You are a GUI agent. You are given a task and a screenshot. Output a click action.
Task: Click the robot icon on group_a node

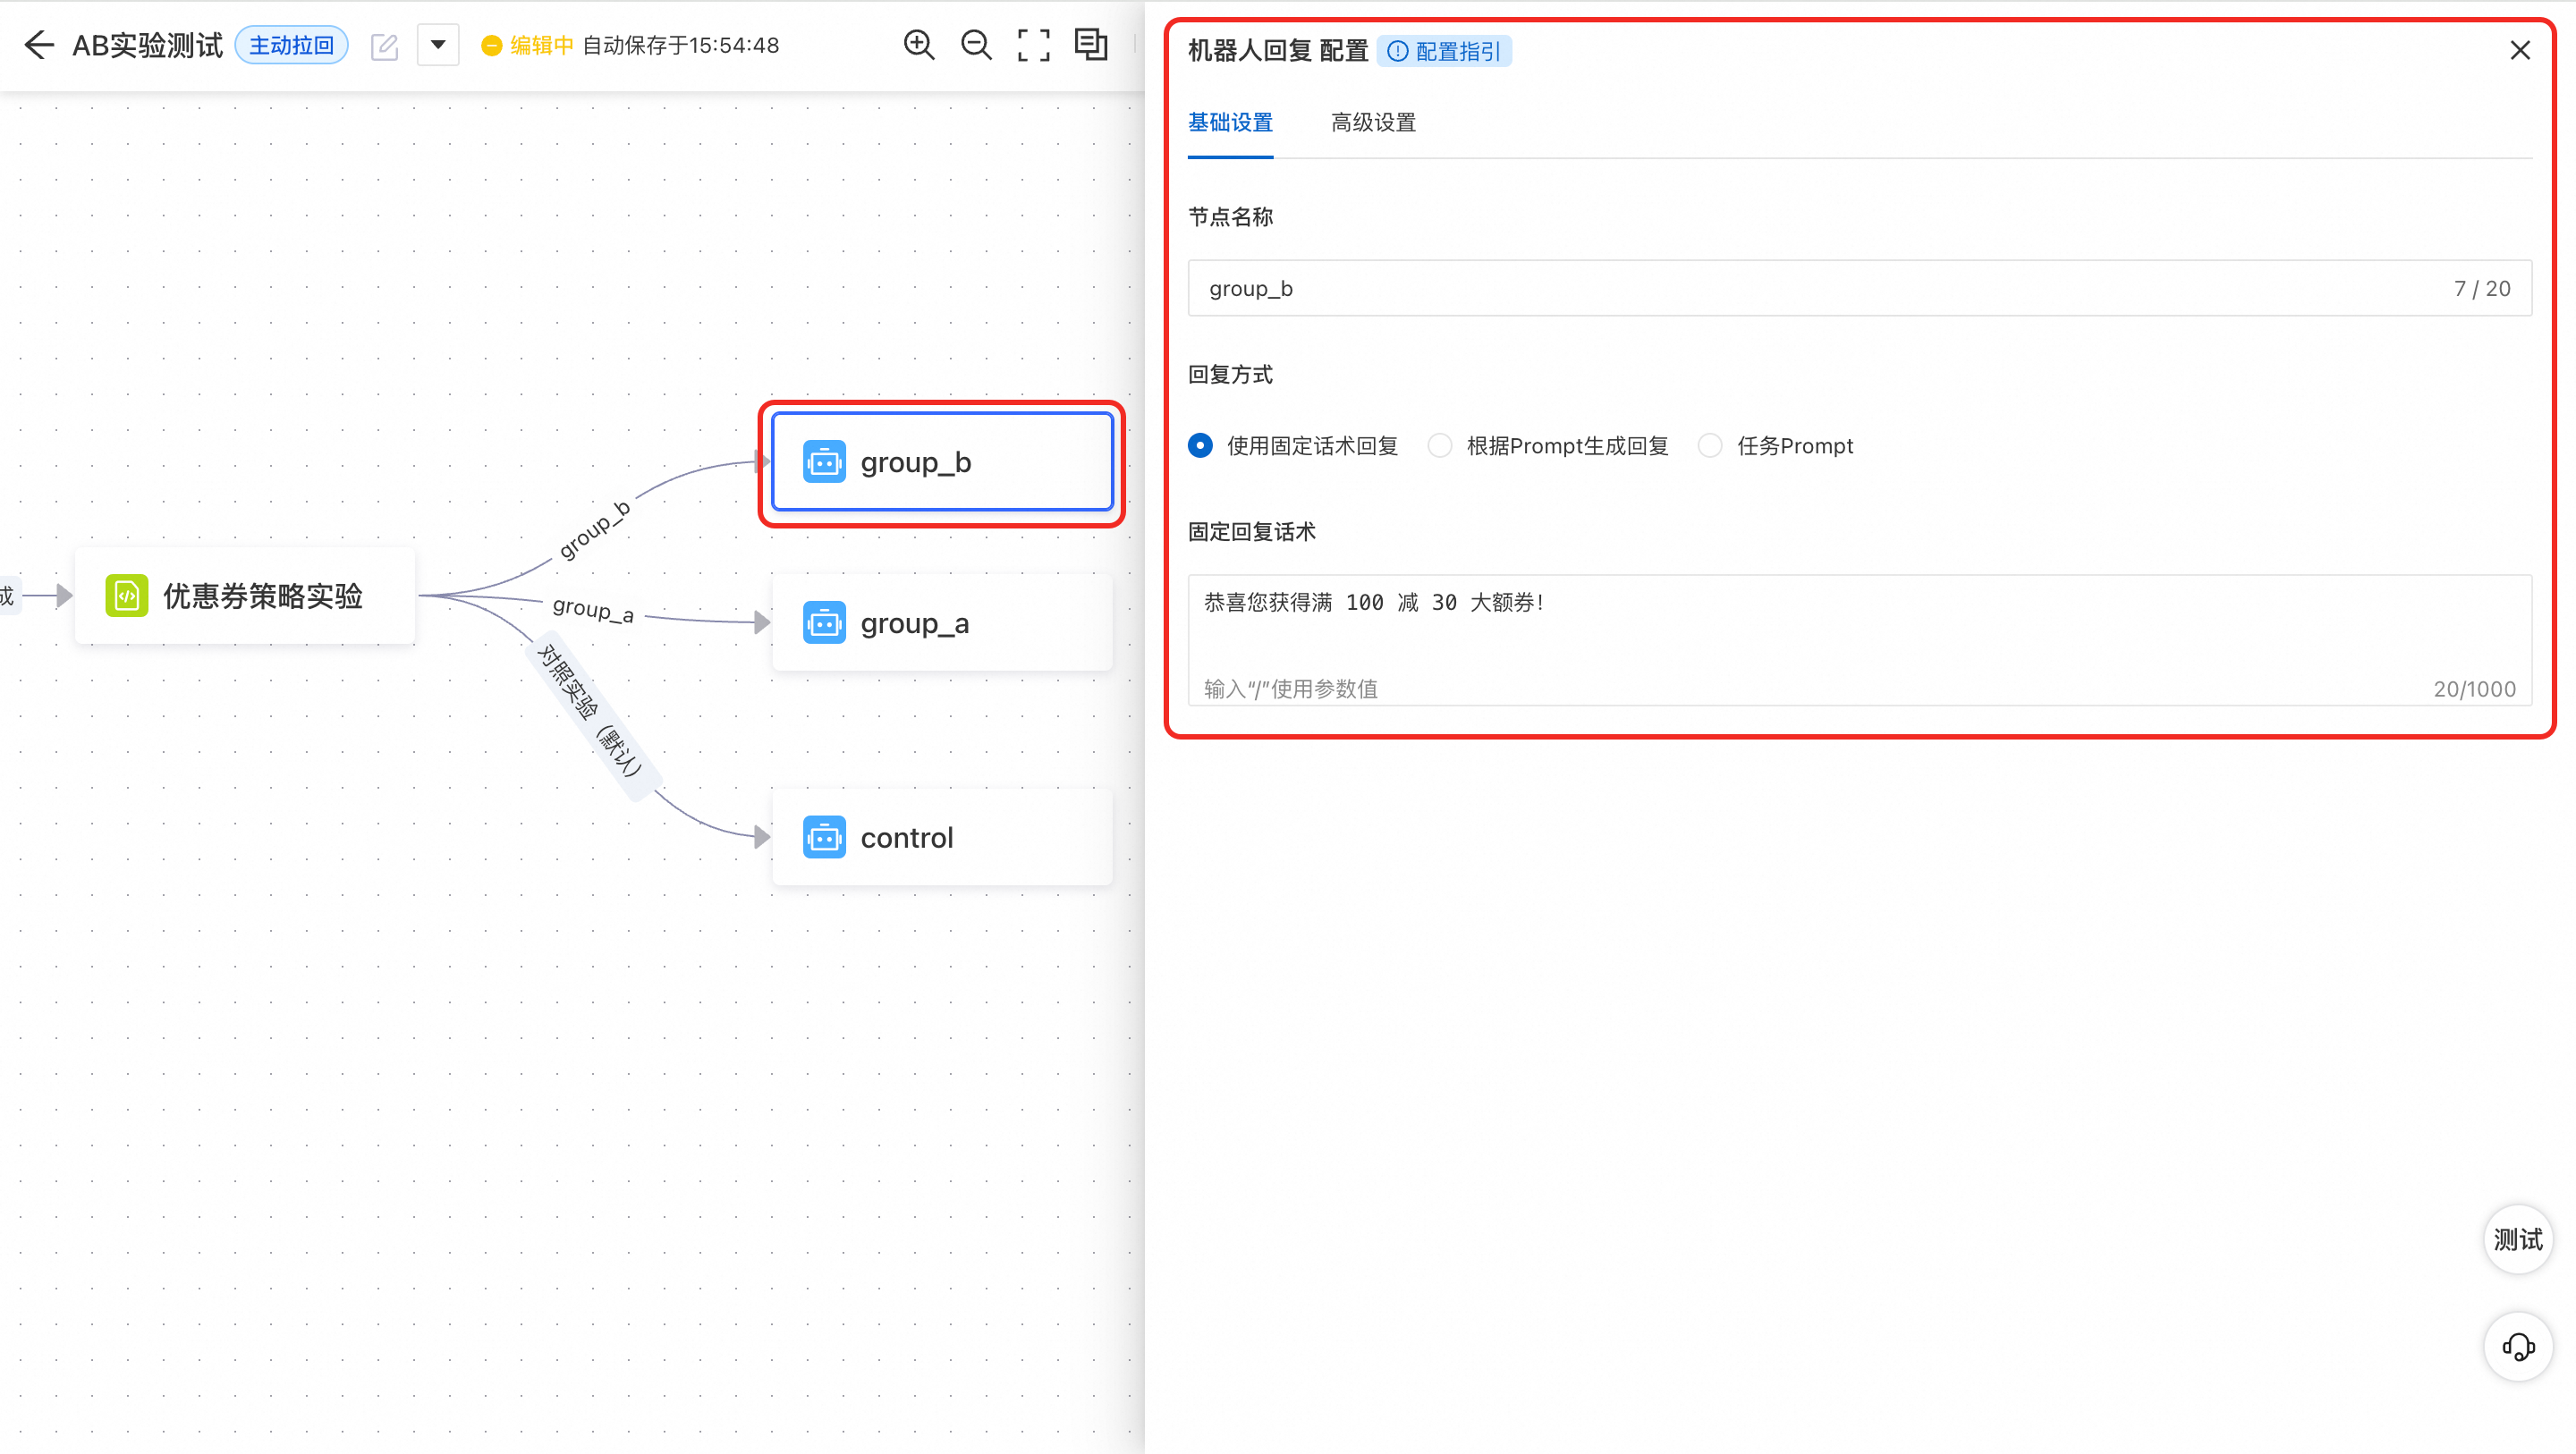824,623
